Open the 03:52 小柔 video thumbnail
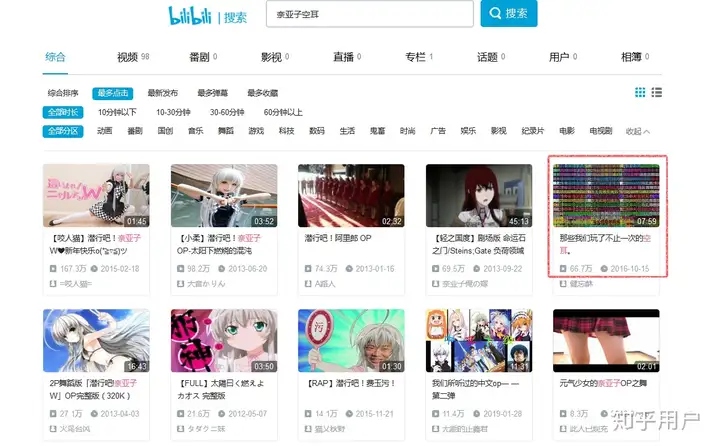This screenshot has height=446, width=720. [224, 196]
